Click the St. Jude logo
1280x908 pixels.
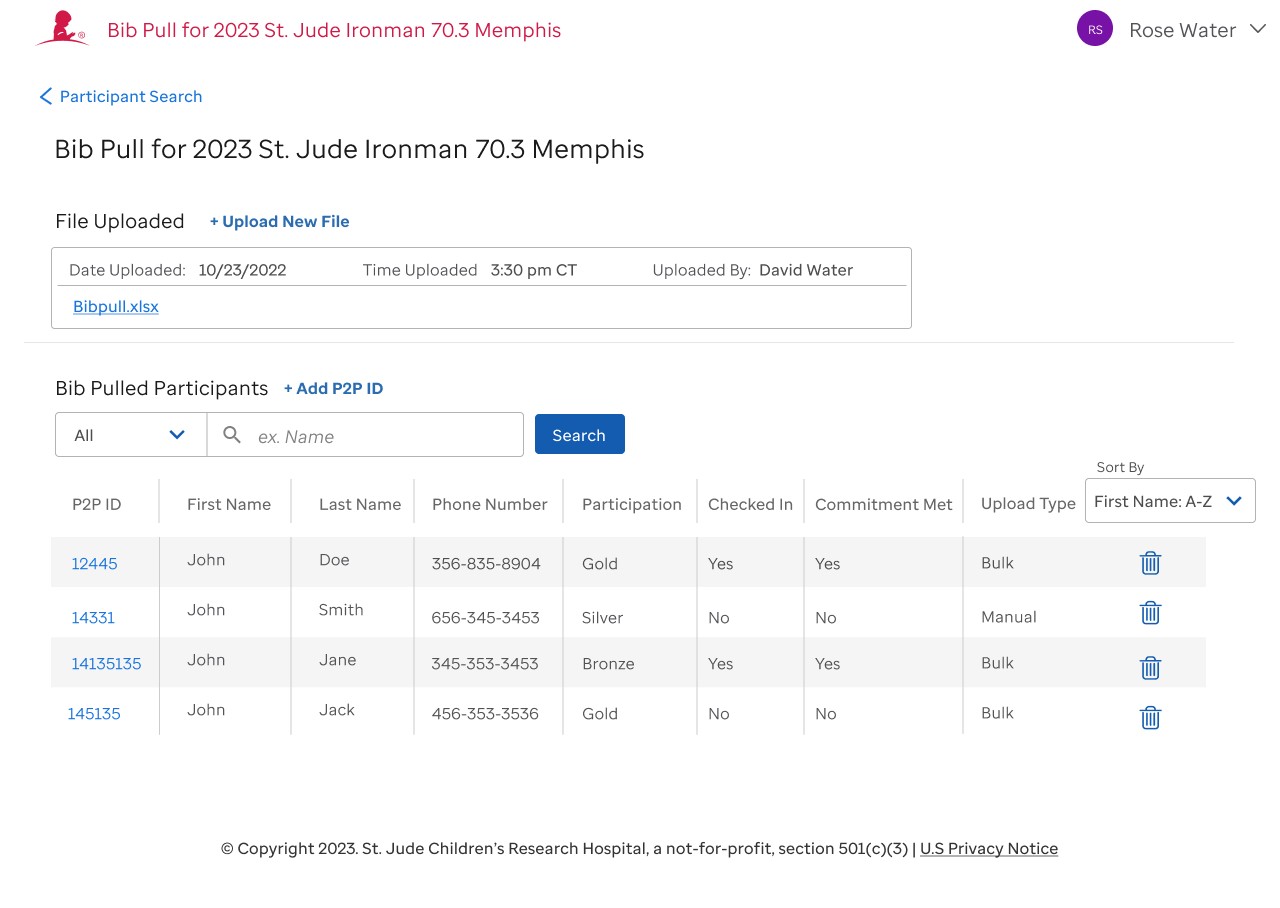click(61, 29)
